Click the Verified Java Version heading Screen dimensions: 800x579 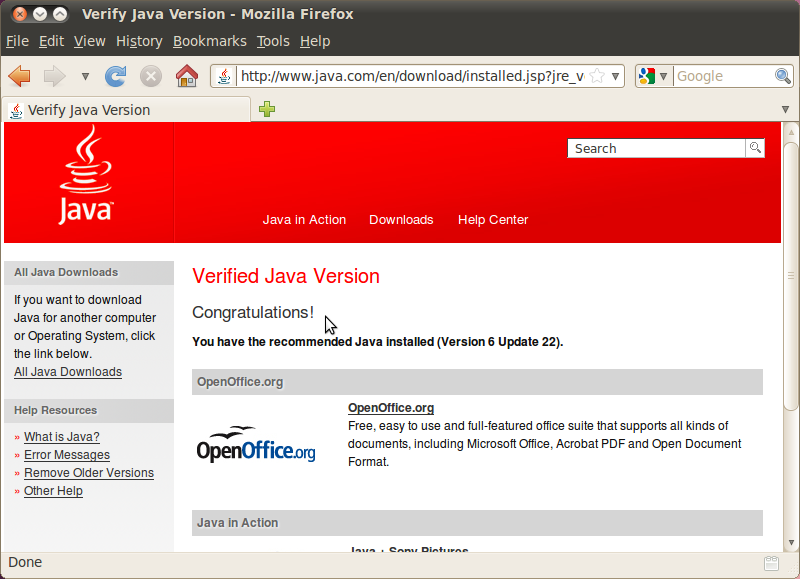pos(286,276)
